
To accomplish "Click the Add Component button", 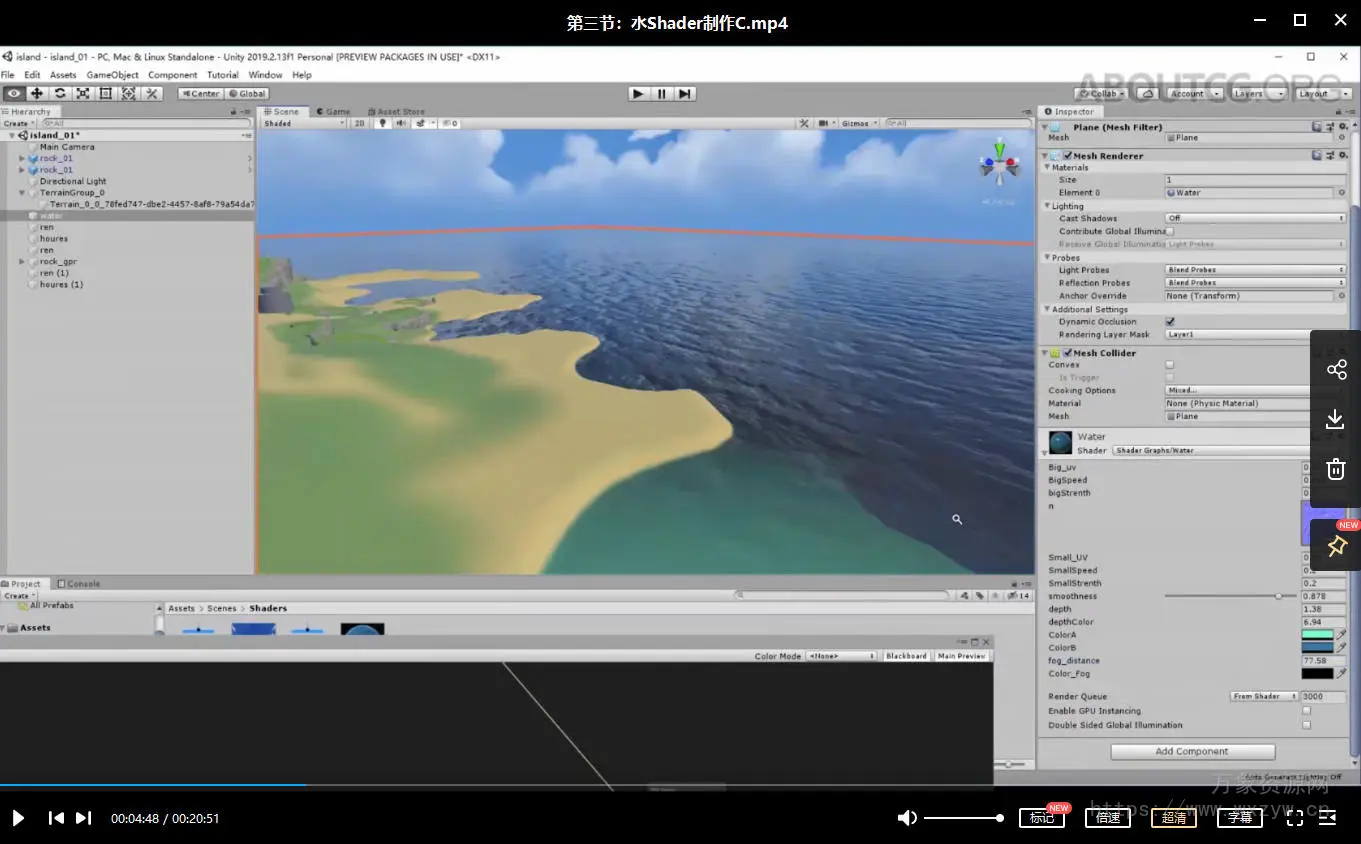I will [1192, 751].
